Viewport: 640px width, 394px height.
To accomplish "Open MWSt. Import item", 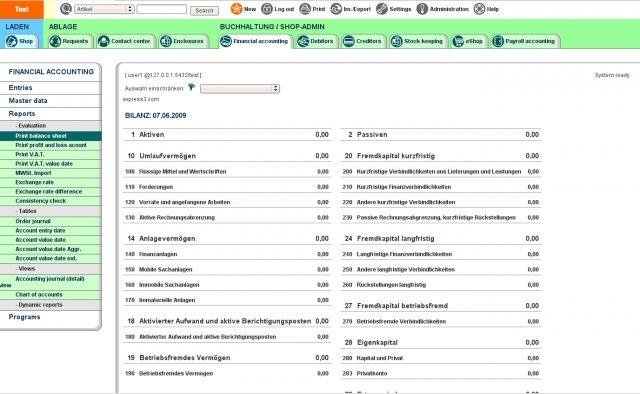I will click(x=51, y=173).
